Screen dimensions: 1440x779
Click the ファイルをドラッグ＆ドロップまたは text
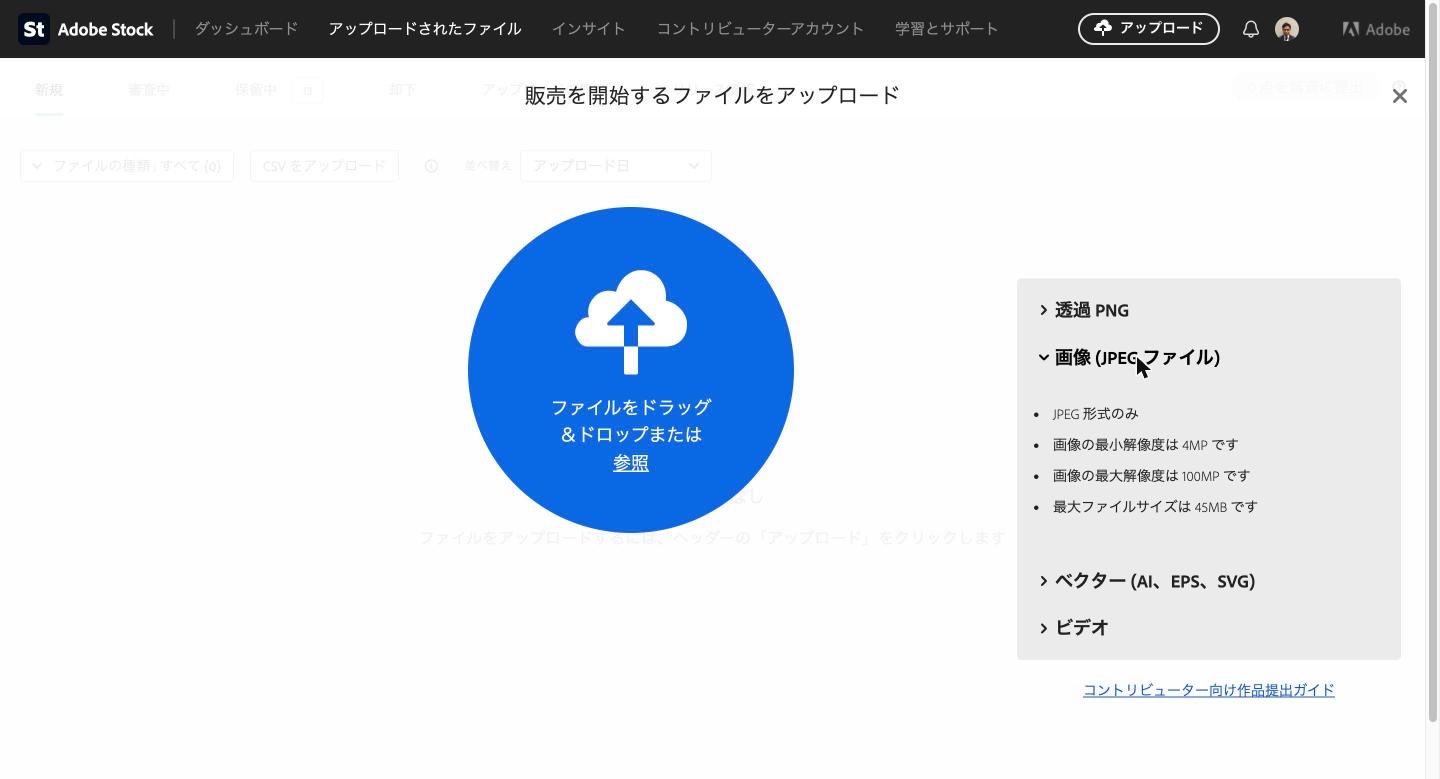point(631,421)
